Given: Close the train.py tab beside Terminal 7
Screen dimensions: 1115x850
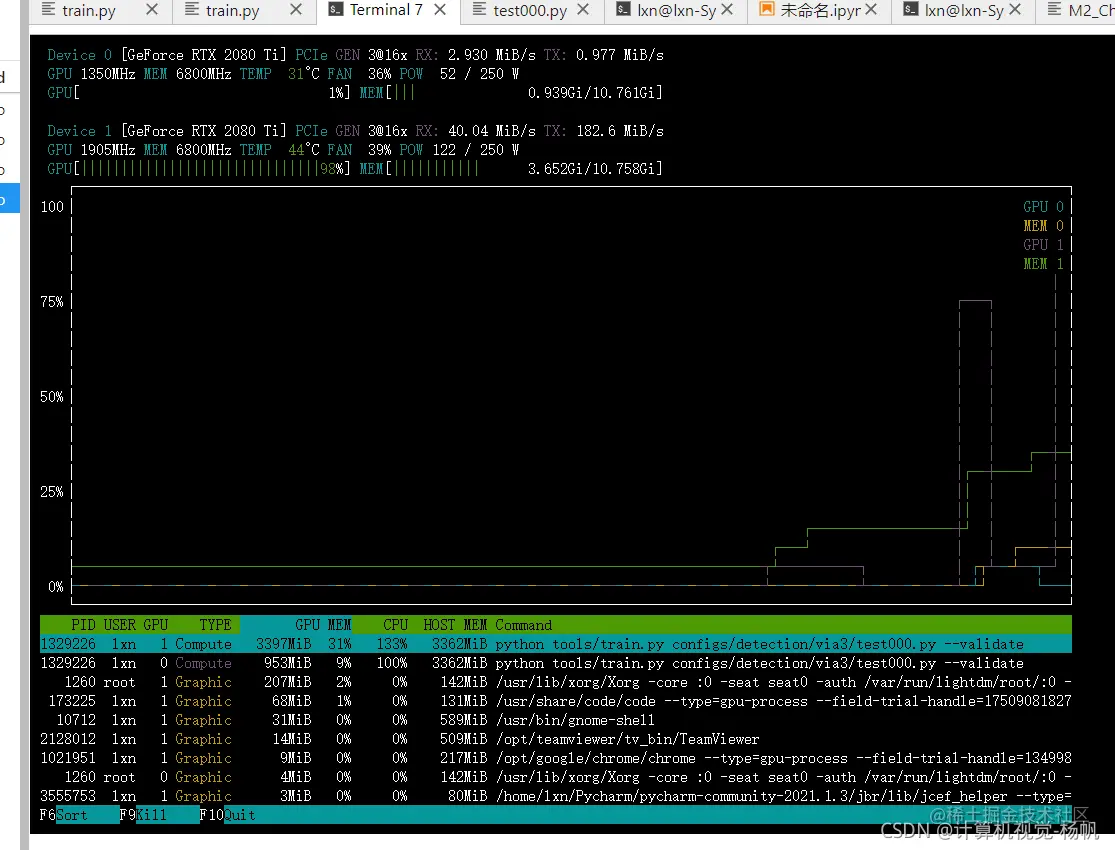Looking at the screenshot, I should pos(297,10).
